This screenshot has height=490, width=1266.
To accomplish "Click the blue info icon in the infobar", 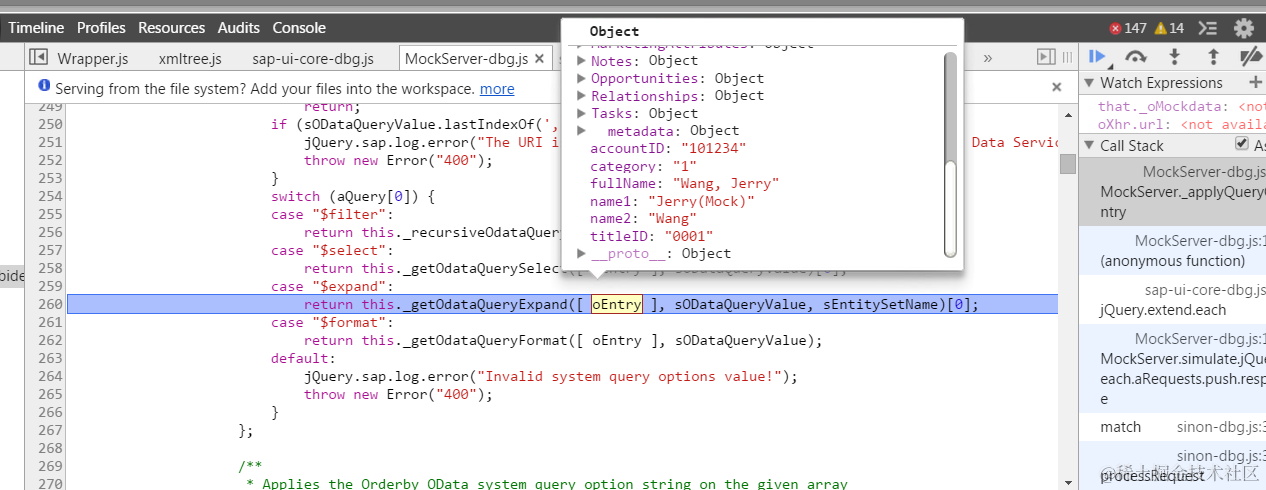I will [x=43, y=88].
